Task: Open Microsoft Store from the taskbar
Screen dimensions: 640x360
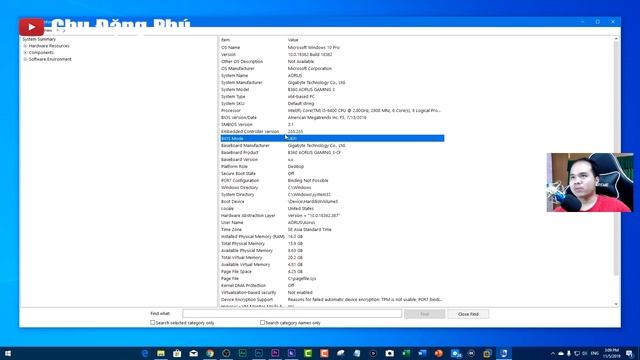Action: point(177,353)
